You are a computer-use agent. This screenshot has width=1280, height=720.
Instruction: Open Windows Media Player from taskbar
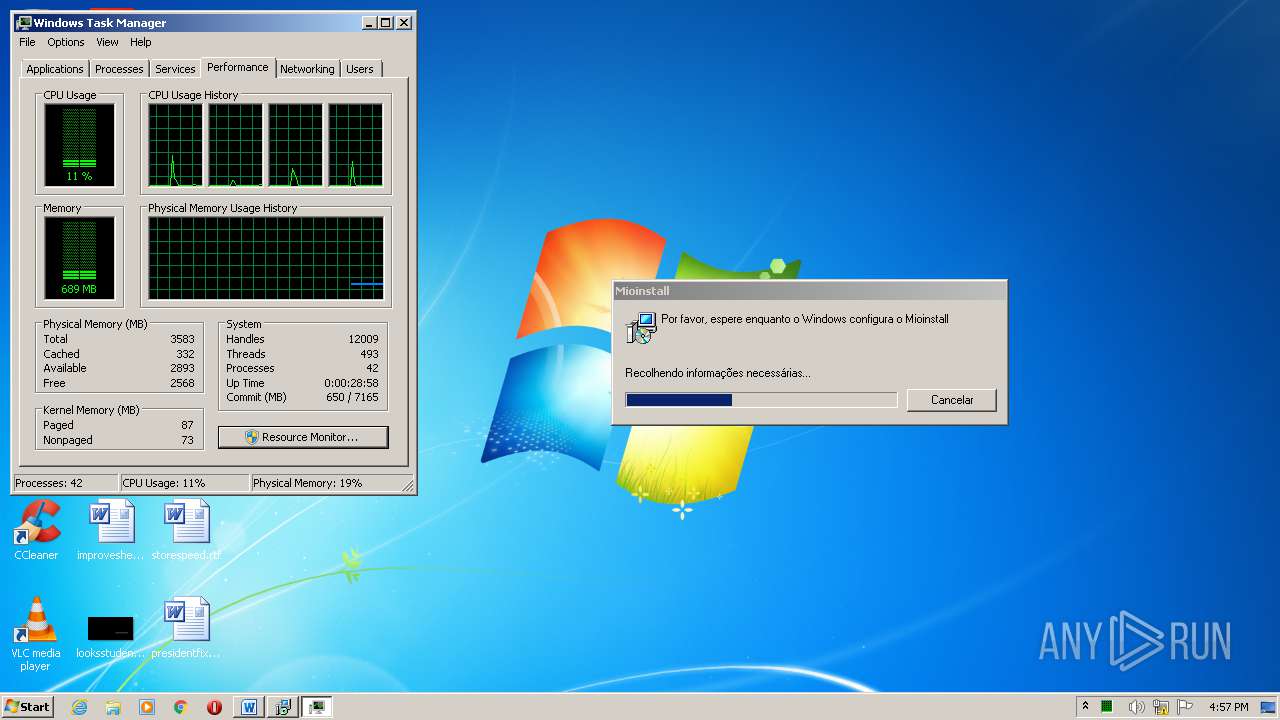tap(147, 707)
